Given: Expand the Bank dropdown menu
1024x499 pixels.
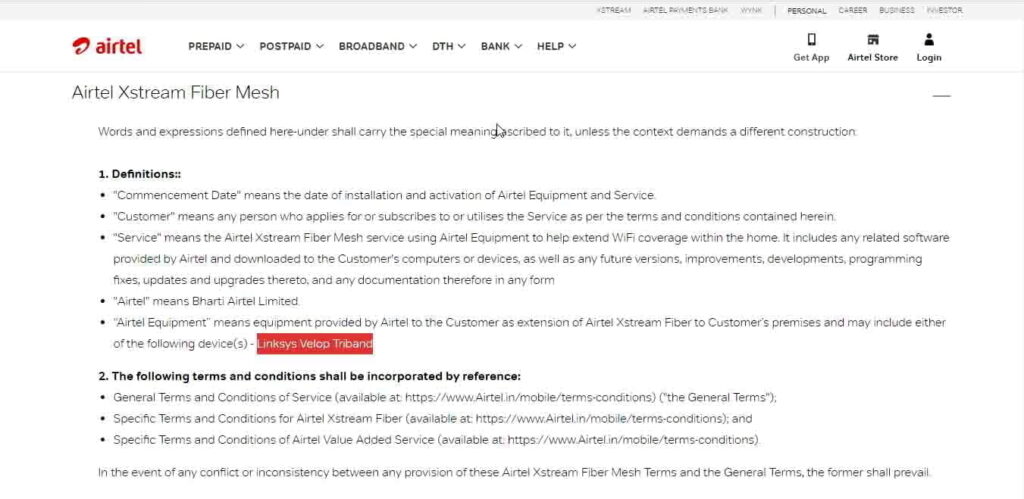Looking at the screenshot, I should coord(502,46).
